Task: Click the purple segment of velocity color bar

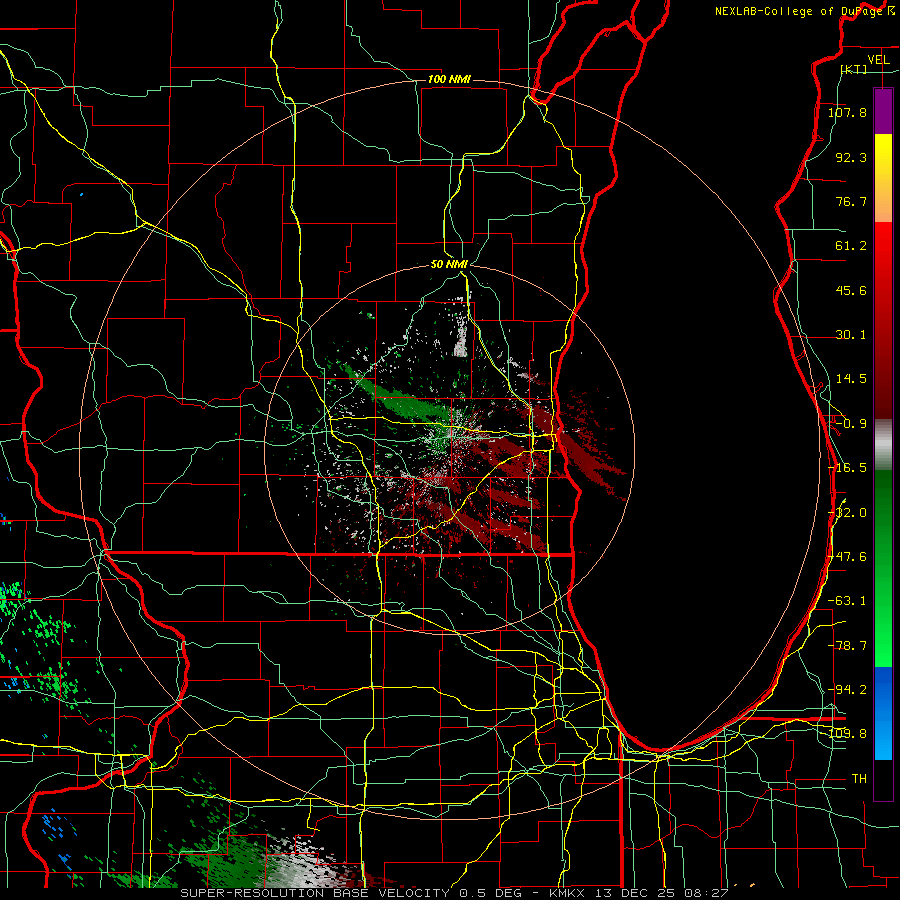Action: pyautogui.click(x=883, y=112)
